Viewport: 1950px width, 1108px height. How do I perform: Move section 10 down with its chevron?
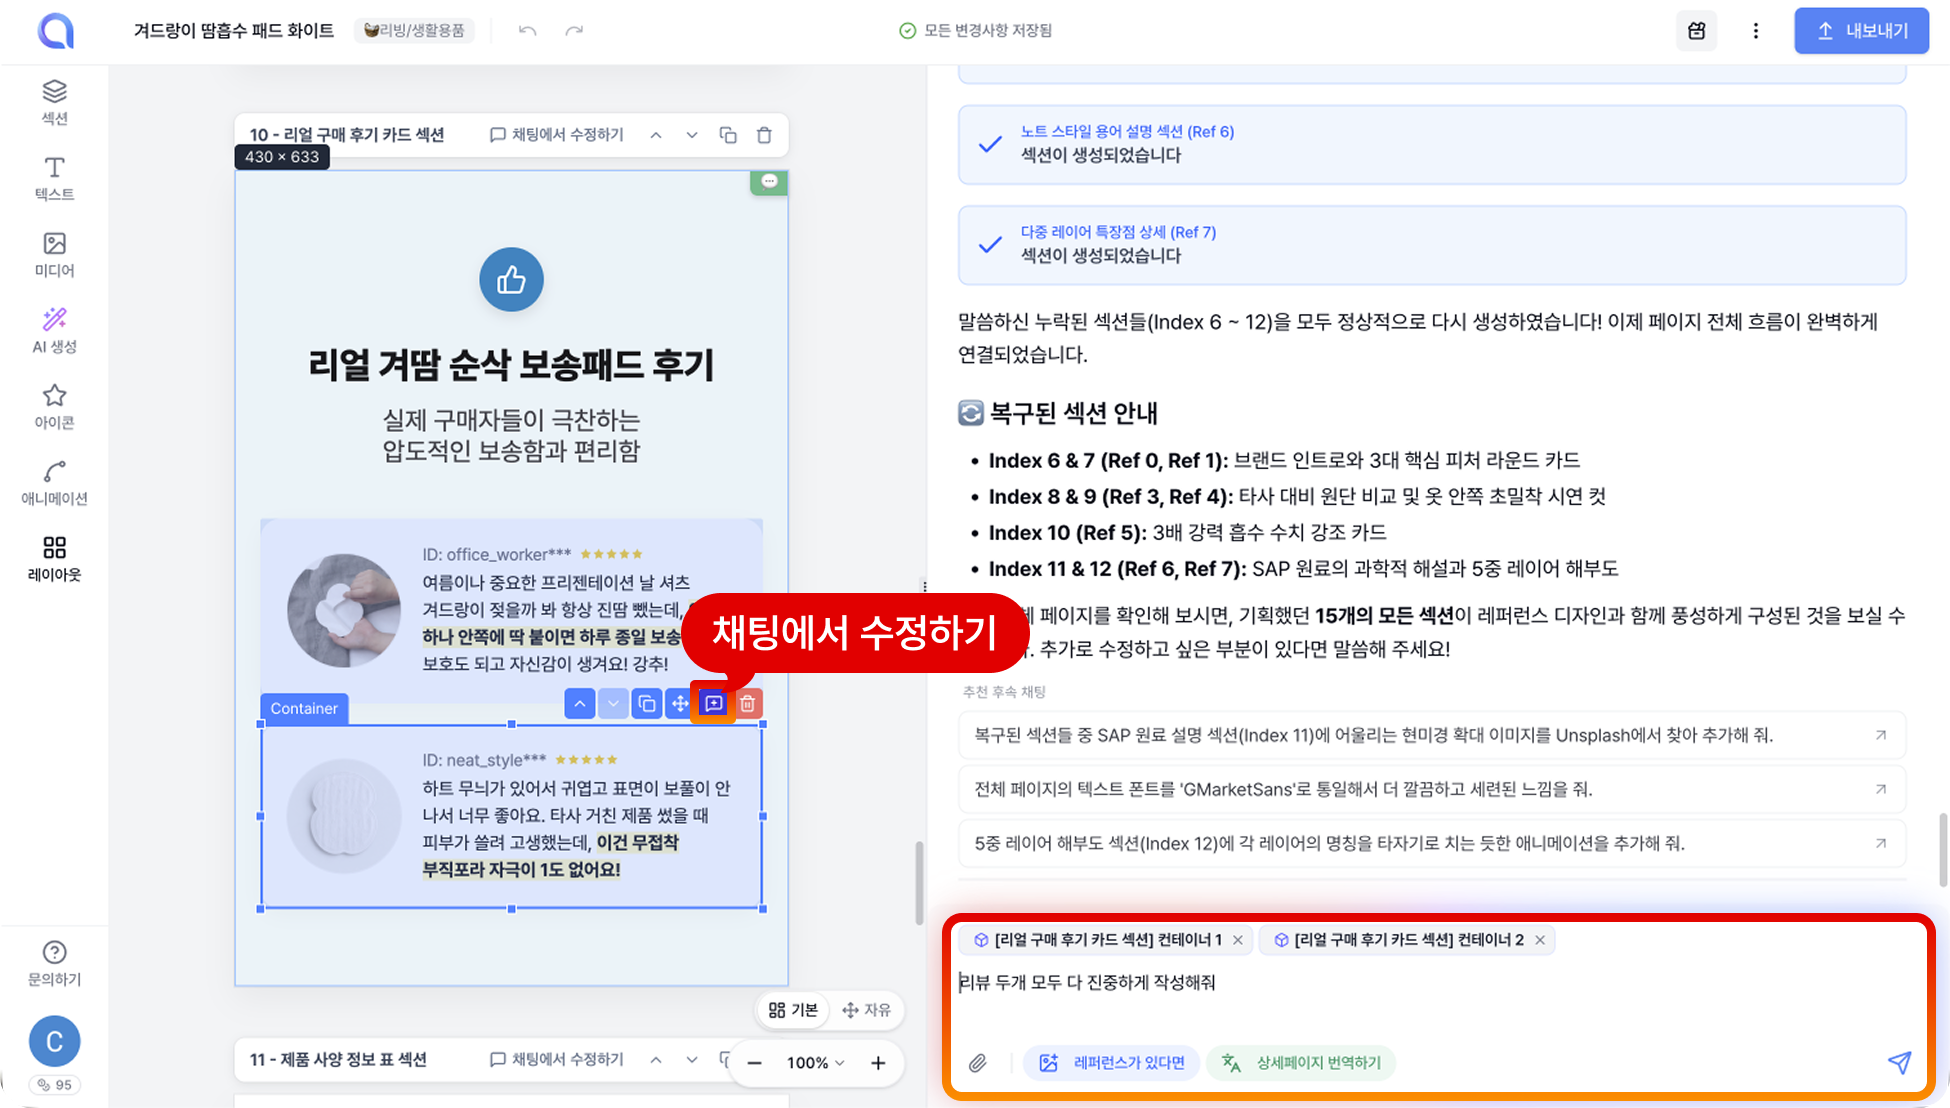pos(692,135)
